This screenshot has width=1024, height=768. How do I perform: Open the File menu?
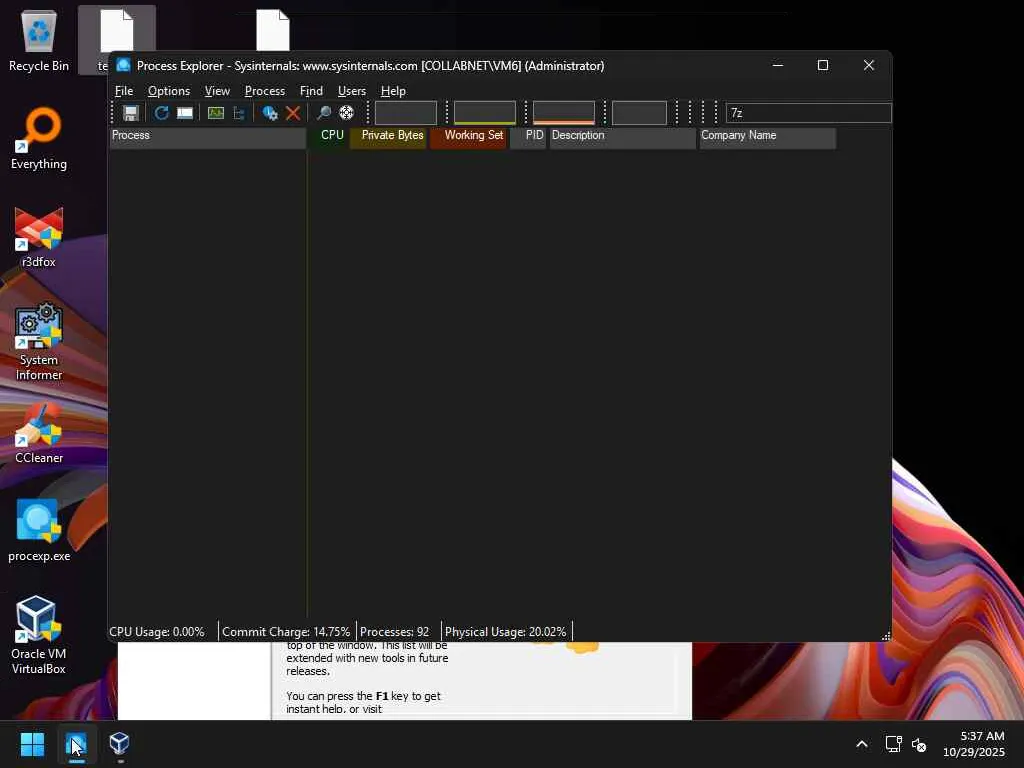coord(124,91)
